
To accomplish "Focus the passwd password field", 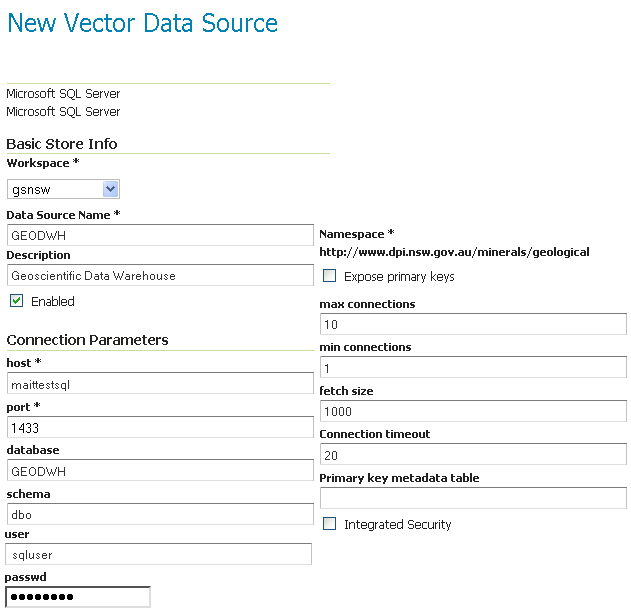I will tap(78, 597).
